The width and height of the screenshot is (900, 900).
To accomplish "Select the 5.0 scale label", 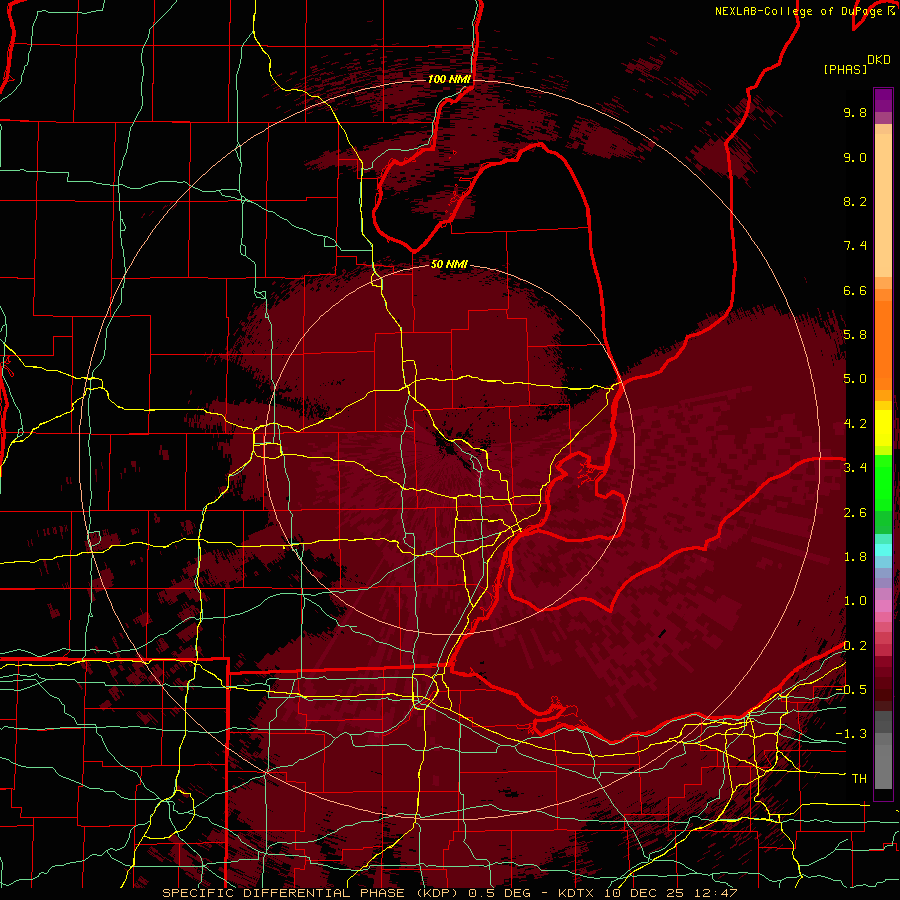I will 855,379.
